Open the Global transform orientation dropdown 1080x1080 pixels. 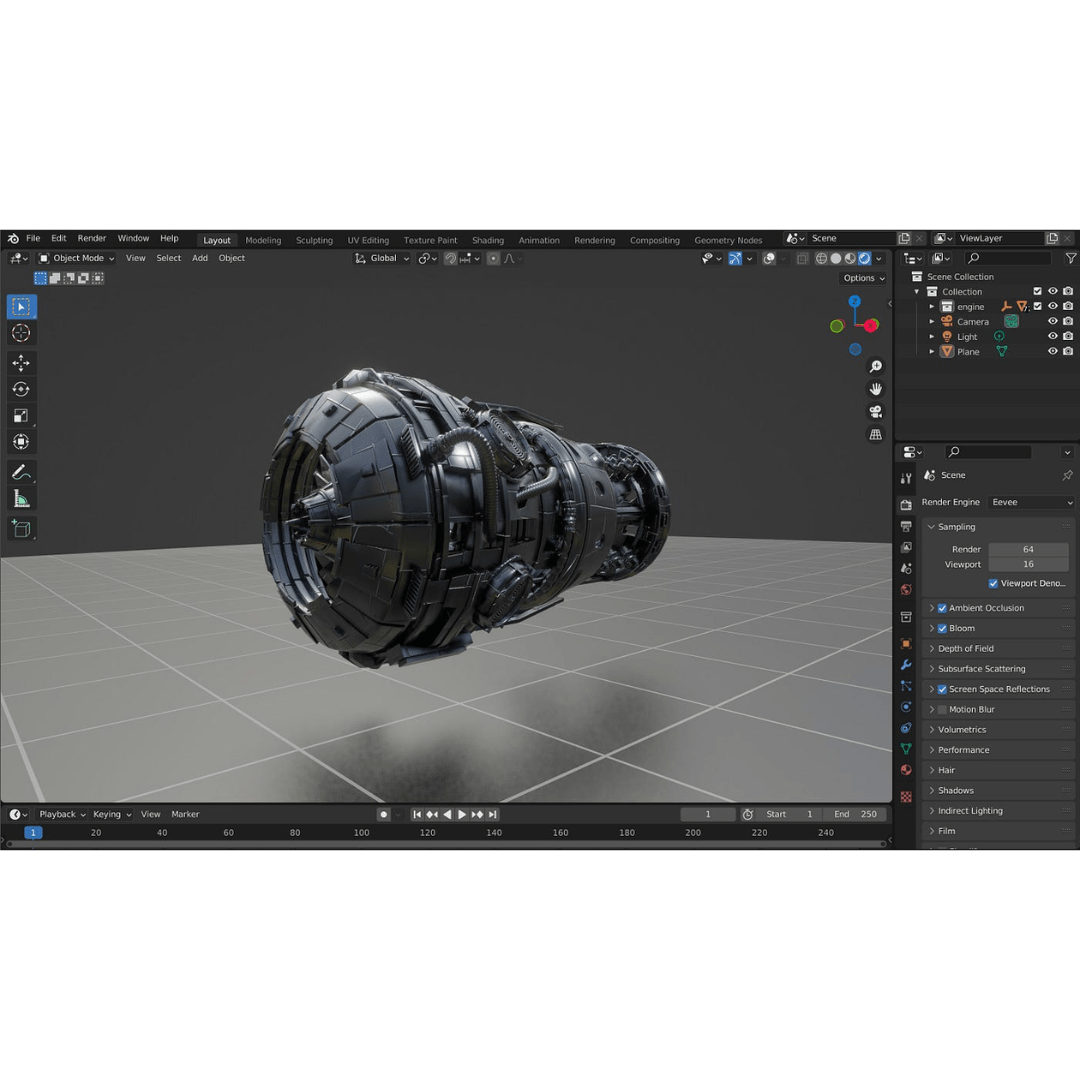pyautogui.click(x=382, y=258)
